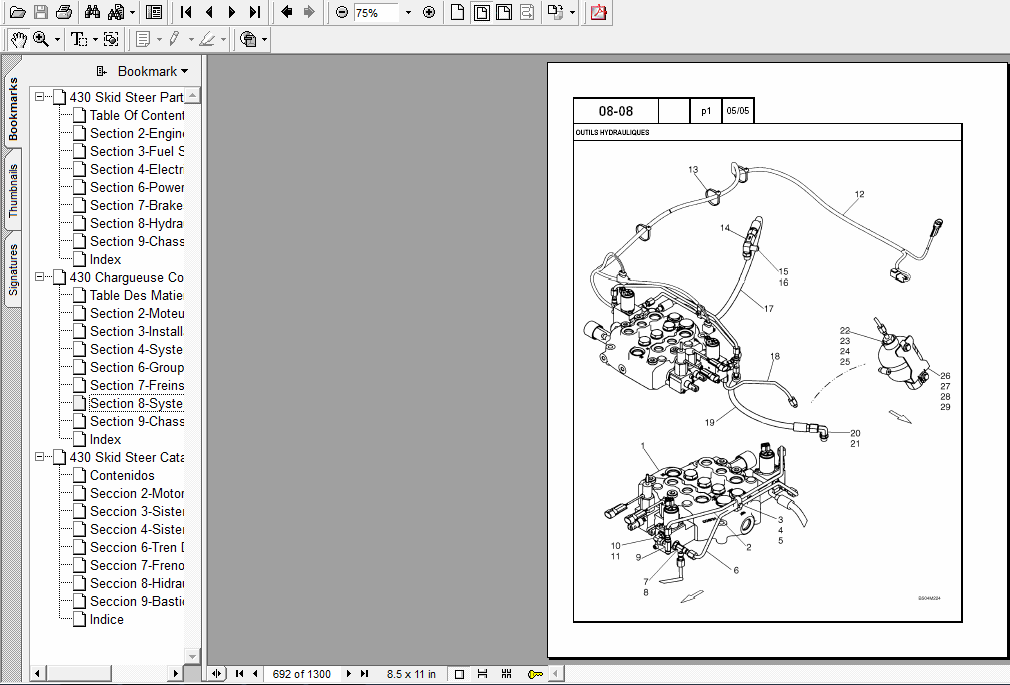
Task: Click the Print icon
Action: 64,12
